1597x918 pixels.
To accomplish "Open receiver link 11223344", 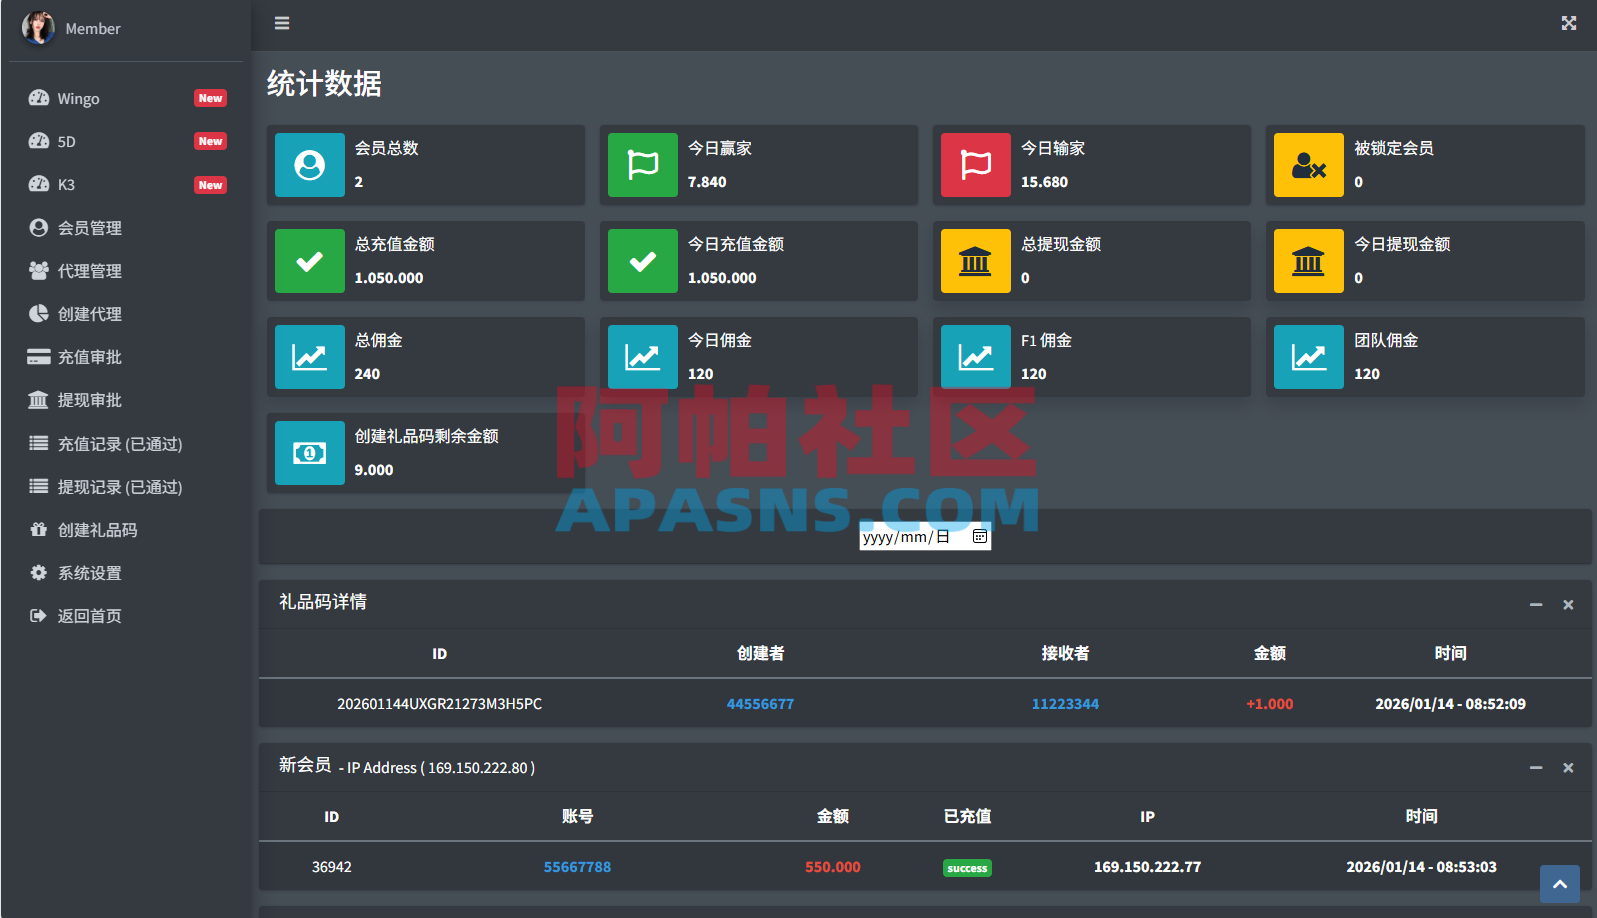I will click(x=1065, y=704).
